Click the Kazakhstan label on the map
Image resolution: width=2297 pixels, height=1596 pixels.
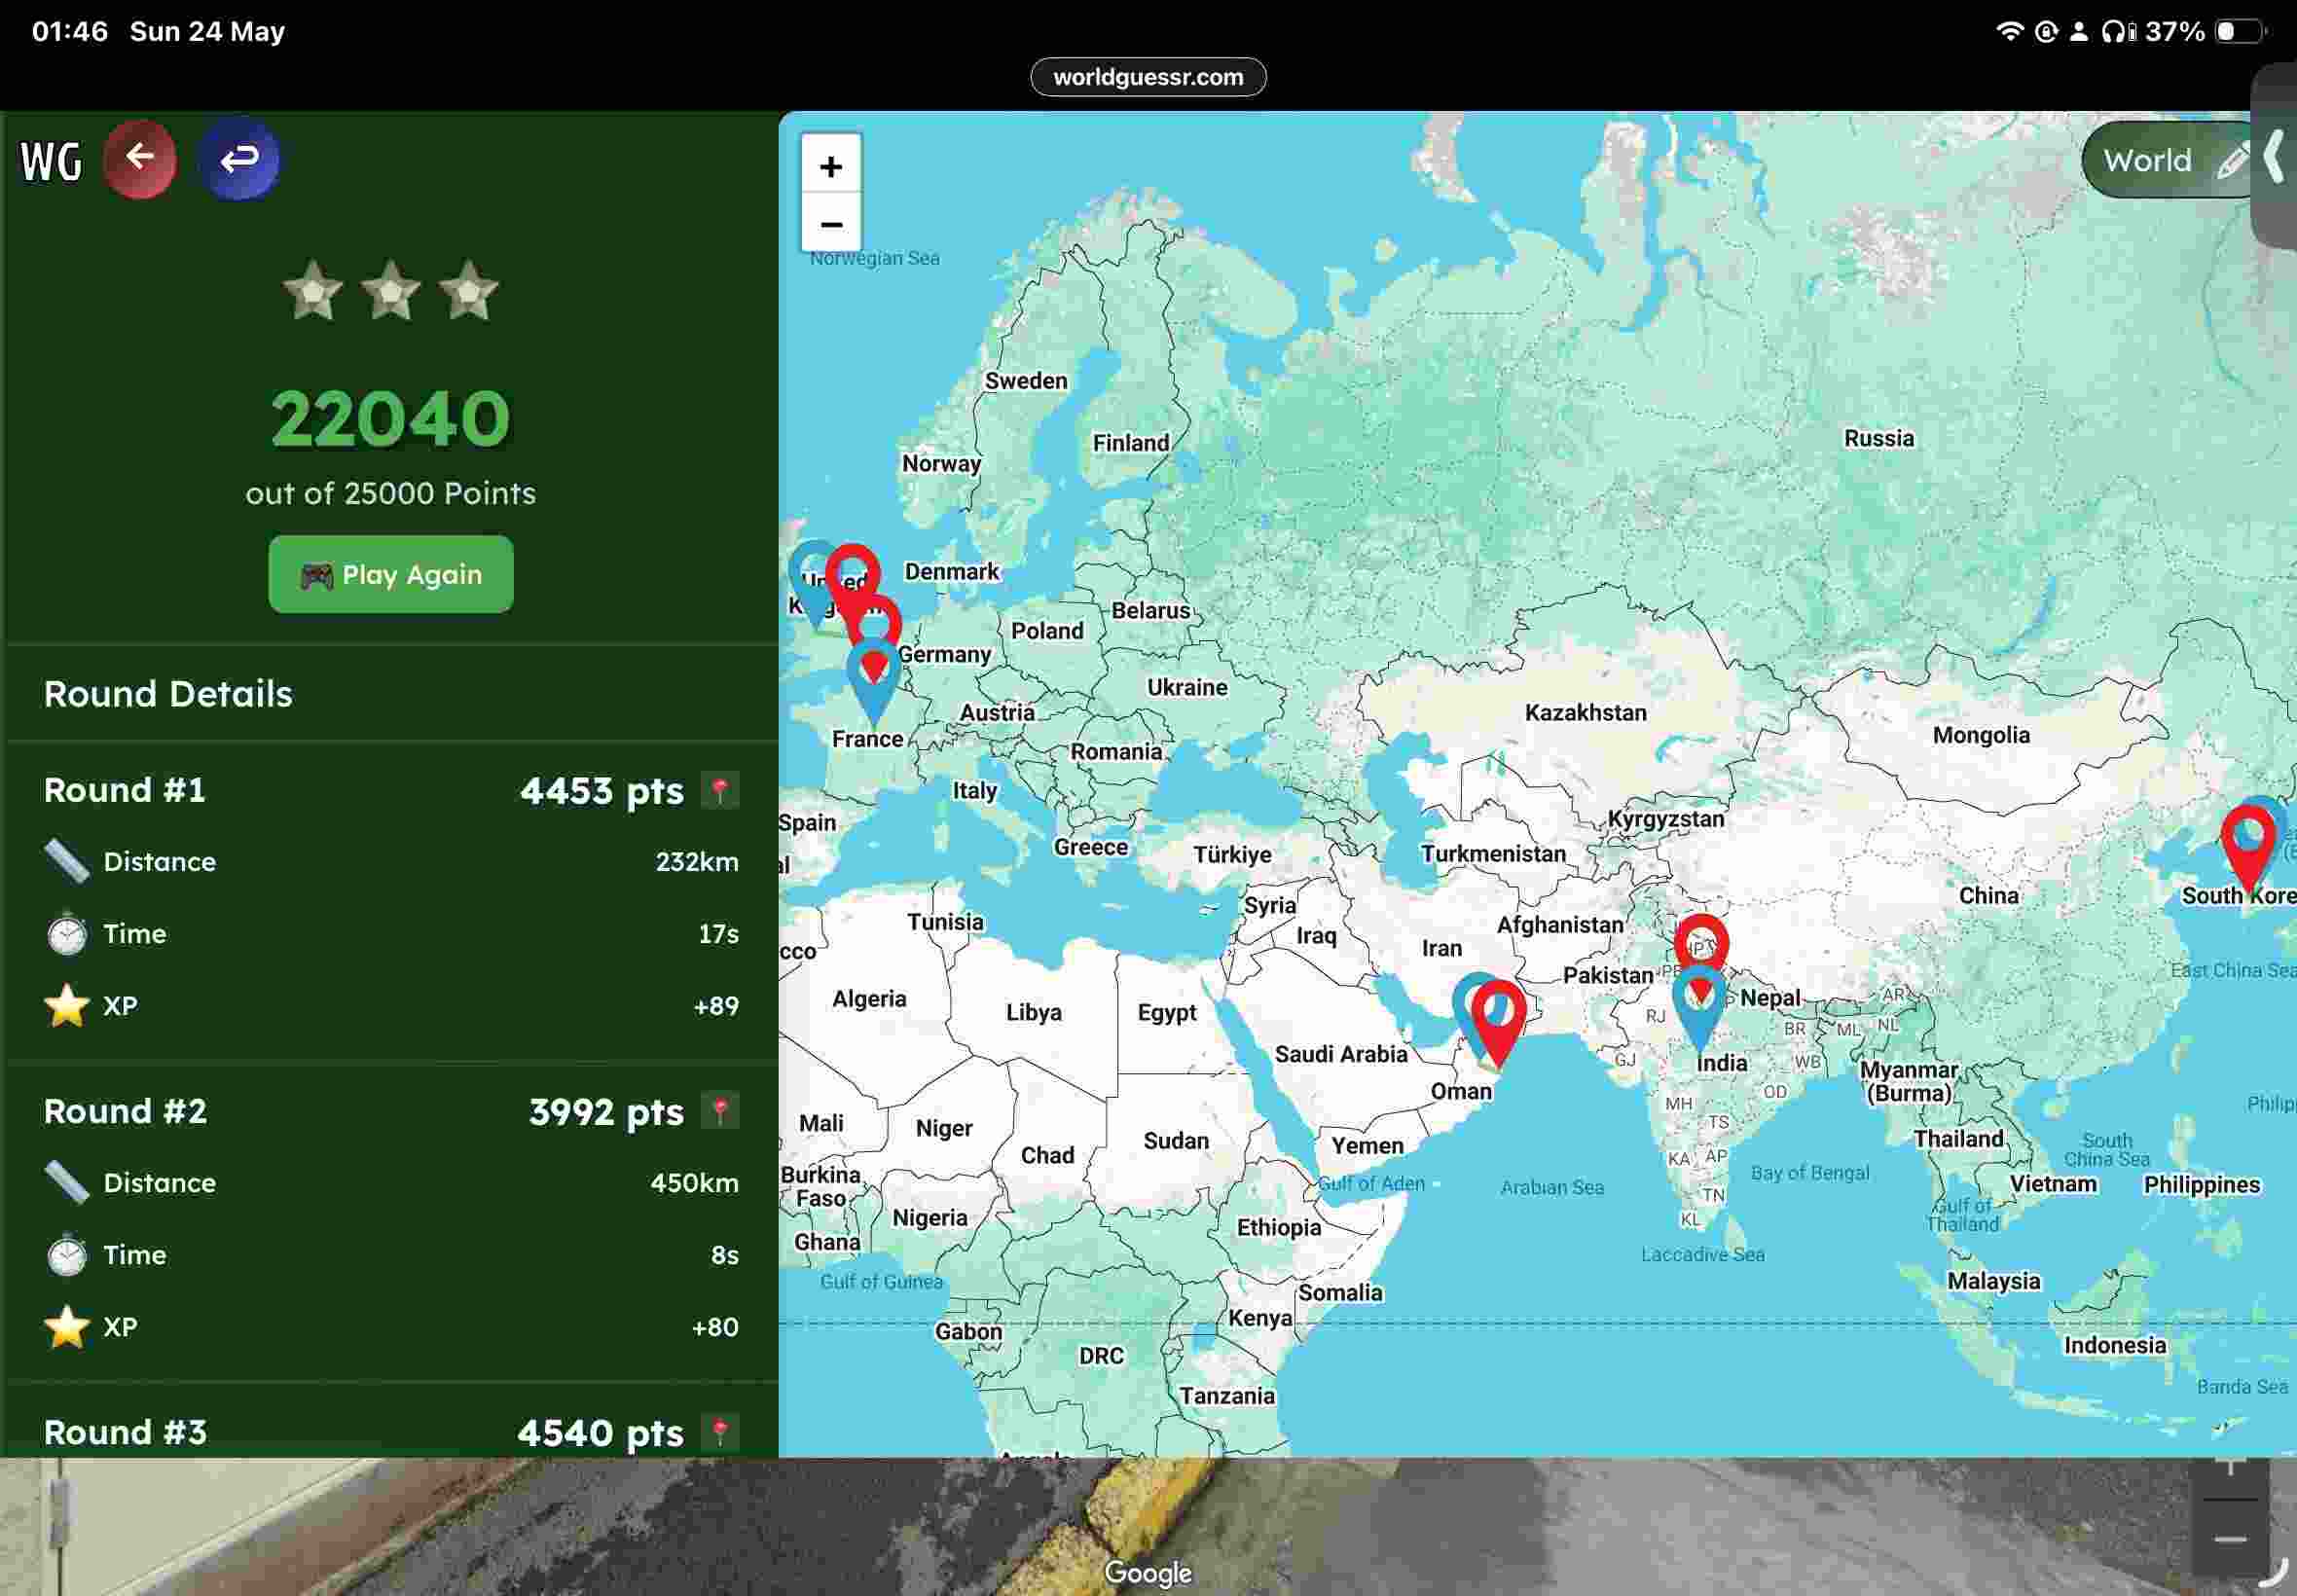1585,712
